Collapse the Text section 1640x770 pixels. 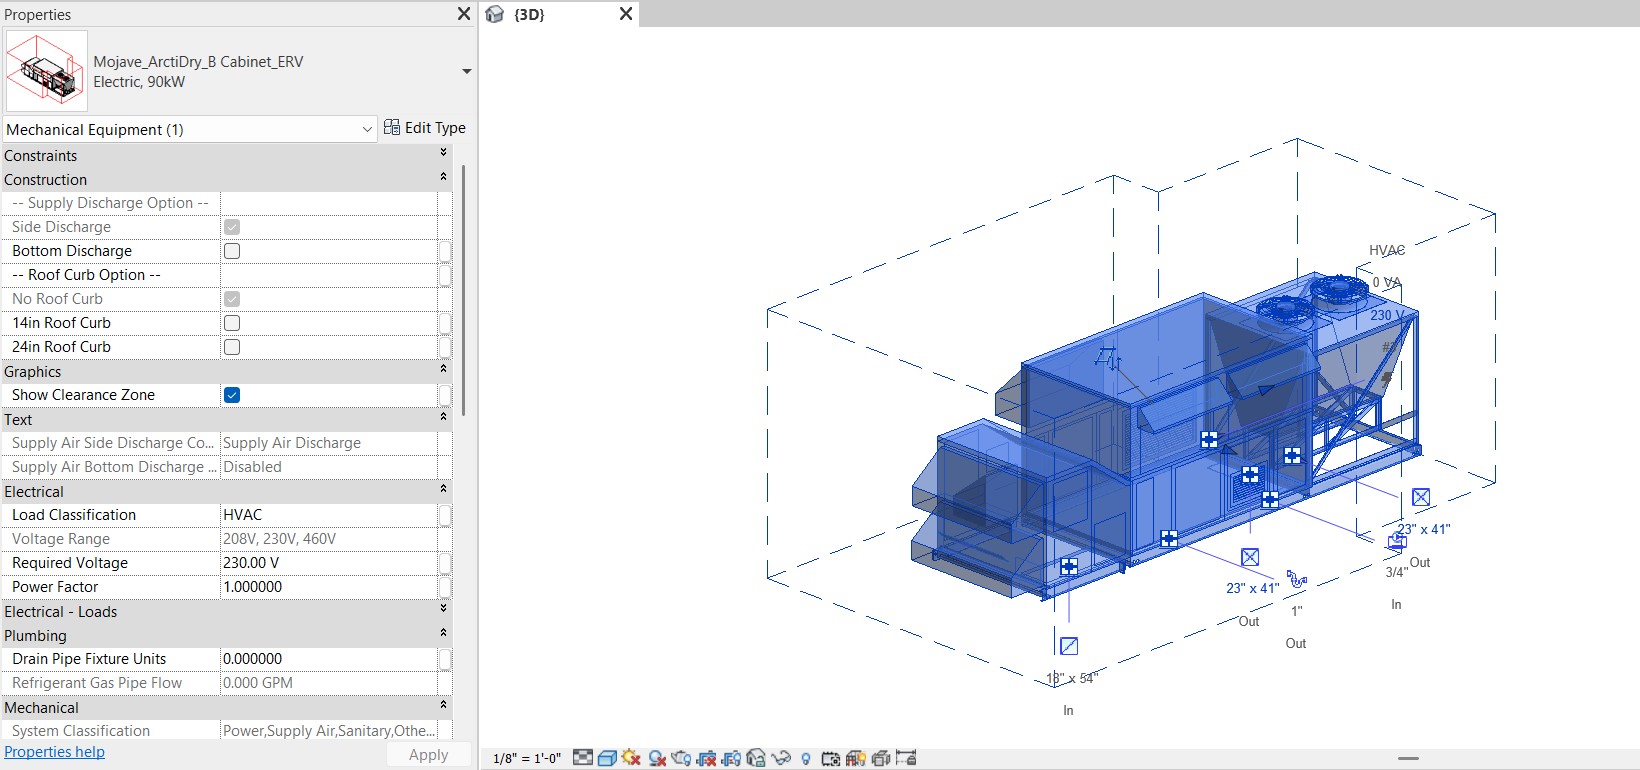[443, 416]
